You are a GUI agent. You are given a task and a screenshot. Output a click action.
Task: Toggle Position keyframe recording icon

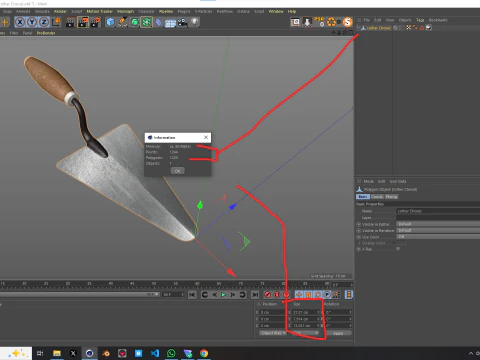tap(299, 295)
